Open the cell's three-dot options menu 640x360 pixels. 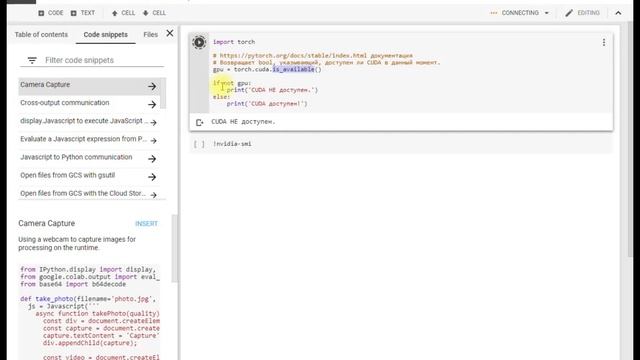pos(604,42)
